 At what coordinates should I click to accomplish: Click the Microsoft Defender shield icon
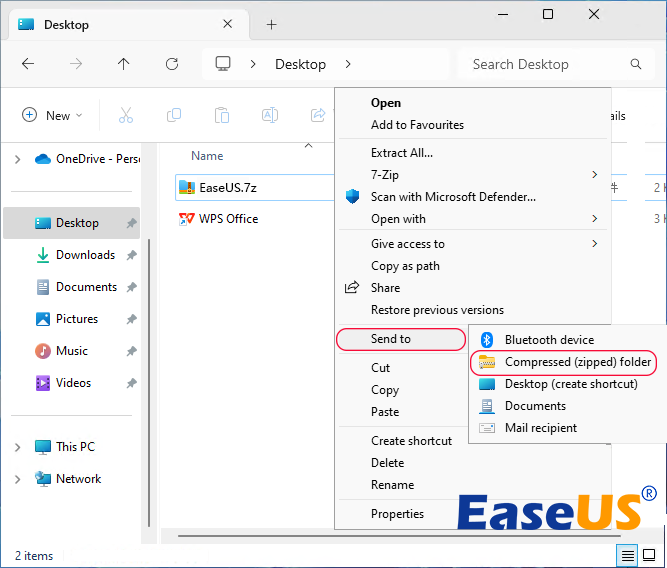pyautogui.click(x=352, y=197)
